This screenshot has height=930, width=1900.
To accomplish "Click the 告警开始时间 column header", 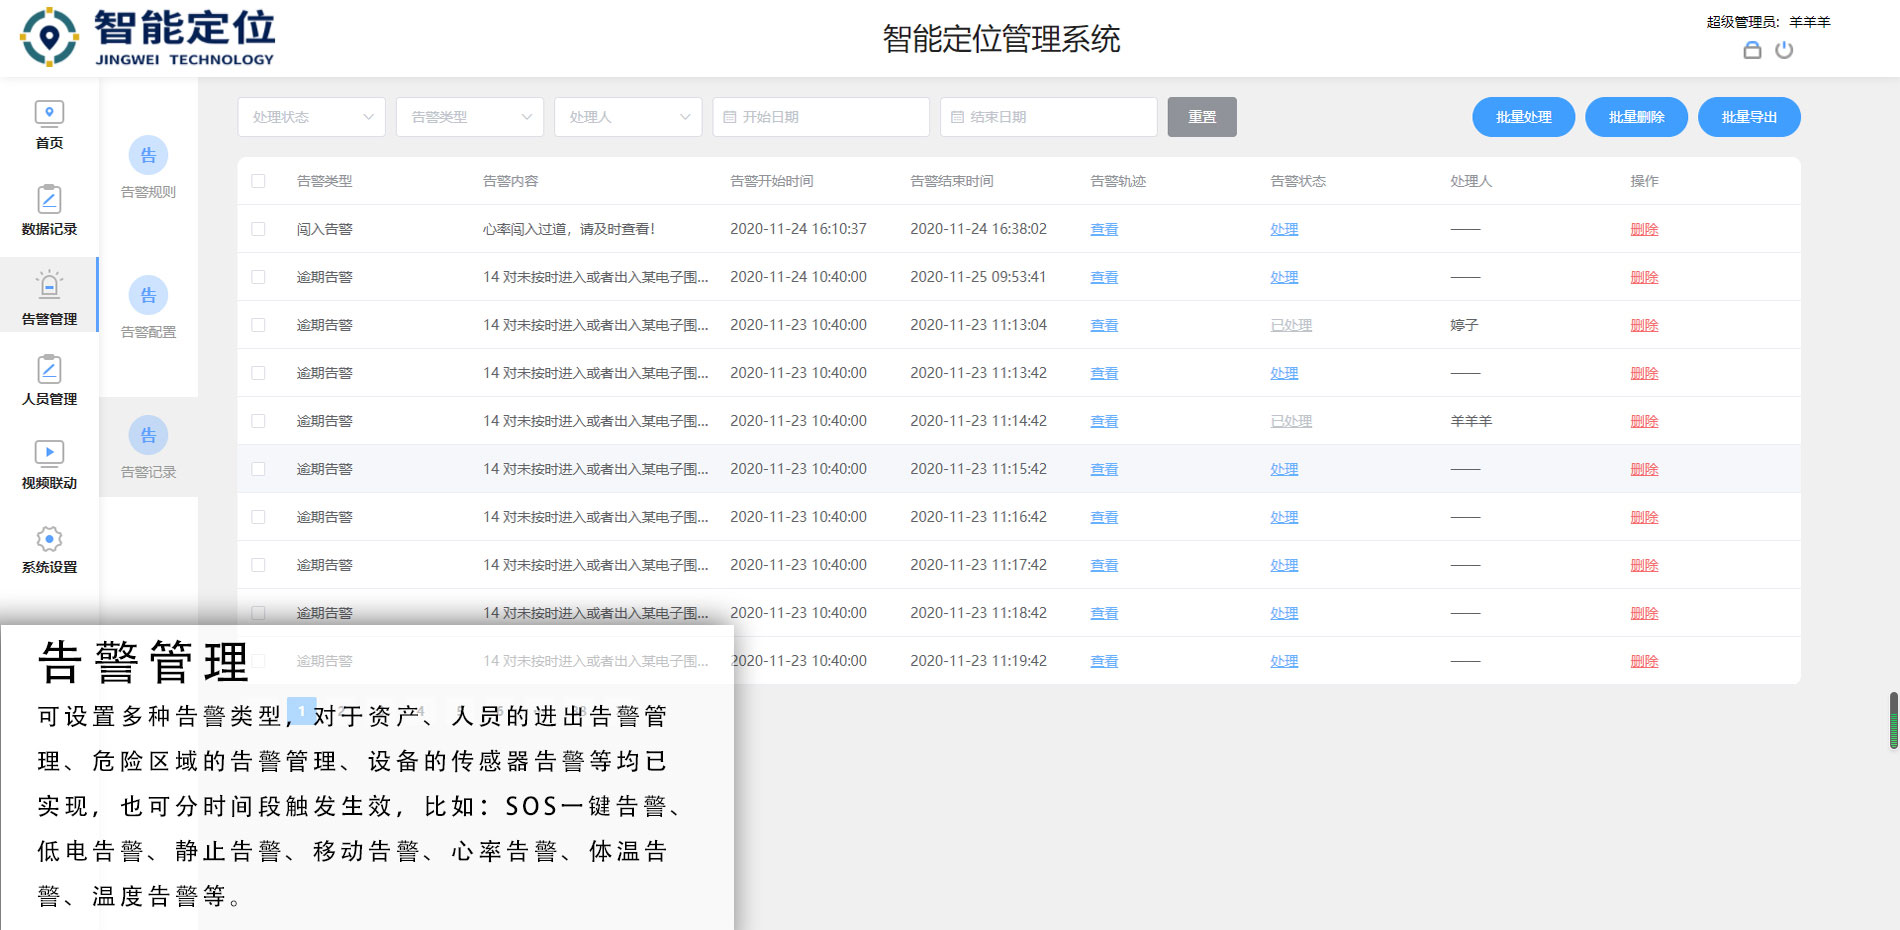I will [x=771, y=181].
